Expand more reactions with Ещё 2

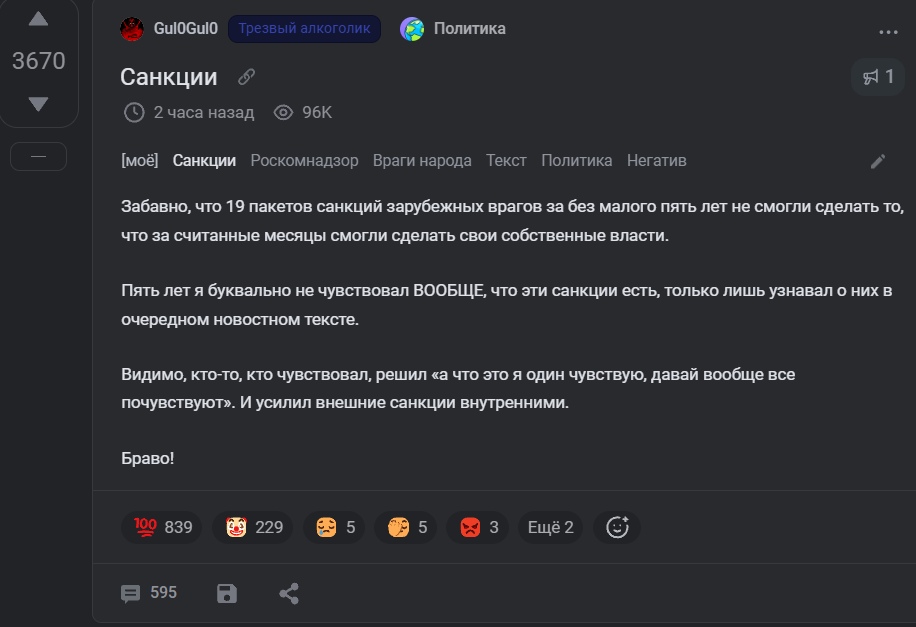[550, 528]
